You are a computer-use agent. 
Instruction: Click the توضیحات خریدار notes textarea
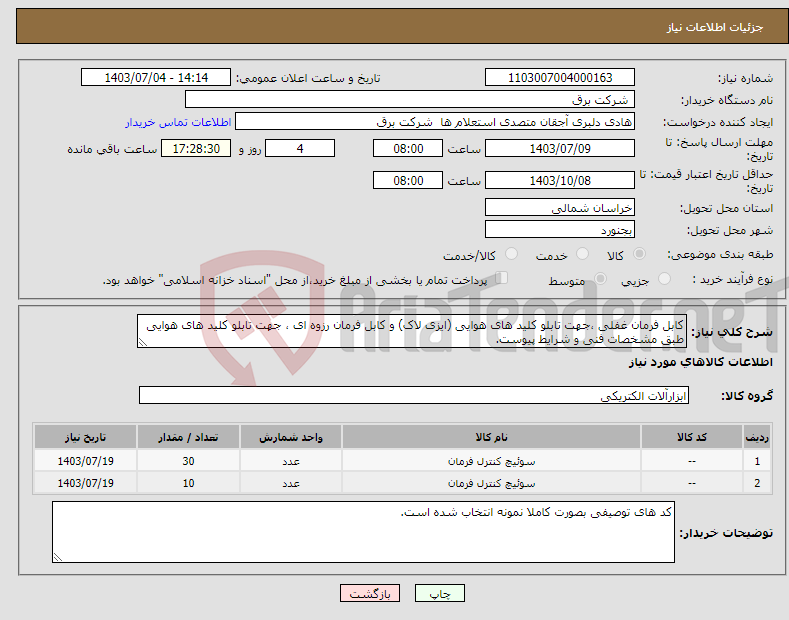(363, 532)
